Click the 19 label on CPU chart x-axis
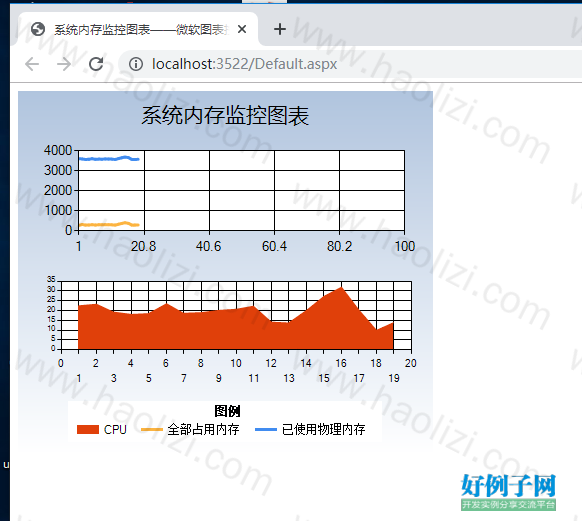 (394, 379)
